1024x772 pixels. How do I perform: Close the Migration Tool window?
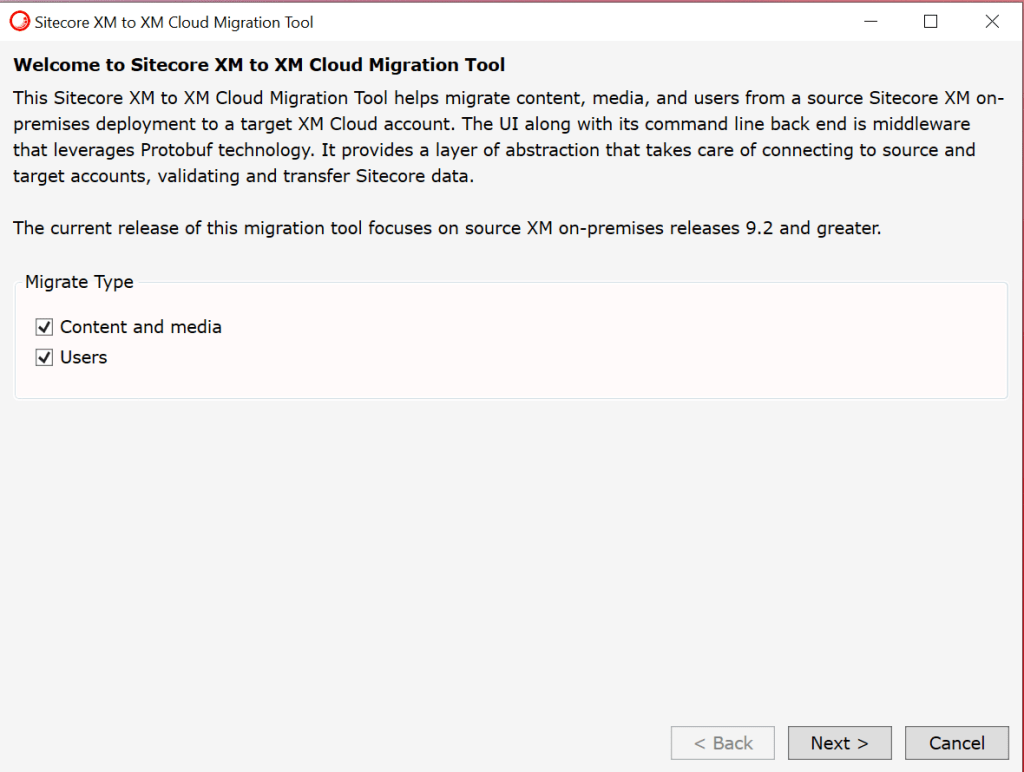tap(992, 21)
